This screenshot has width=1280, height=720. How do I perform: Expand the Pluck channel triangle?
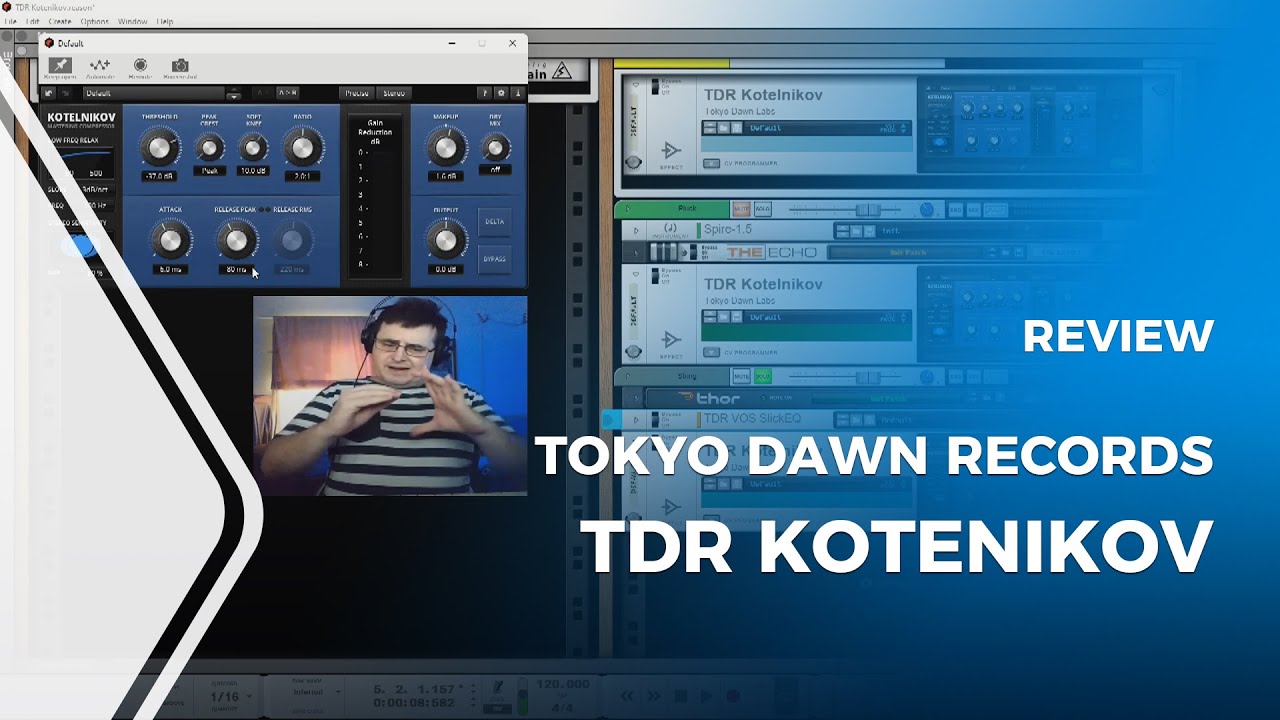click(626, 209)
